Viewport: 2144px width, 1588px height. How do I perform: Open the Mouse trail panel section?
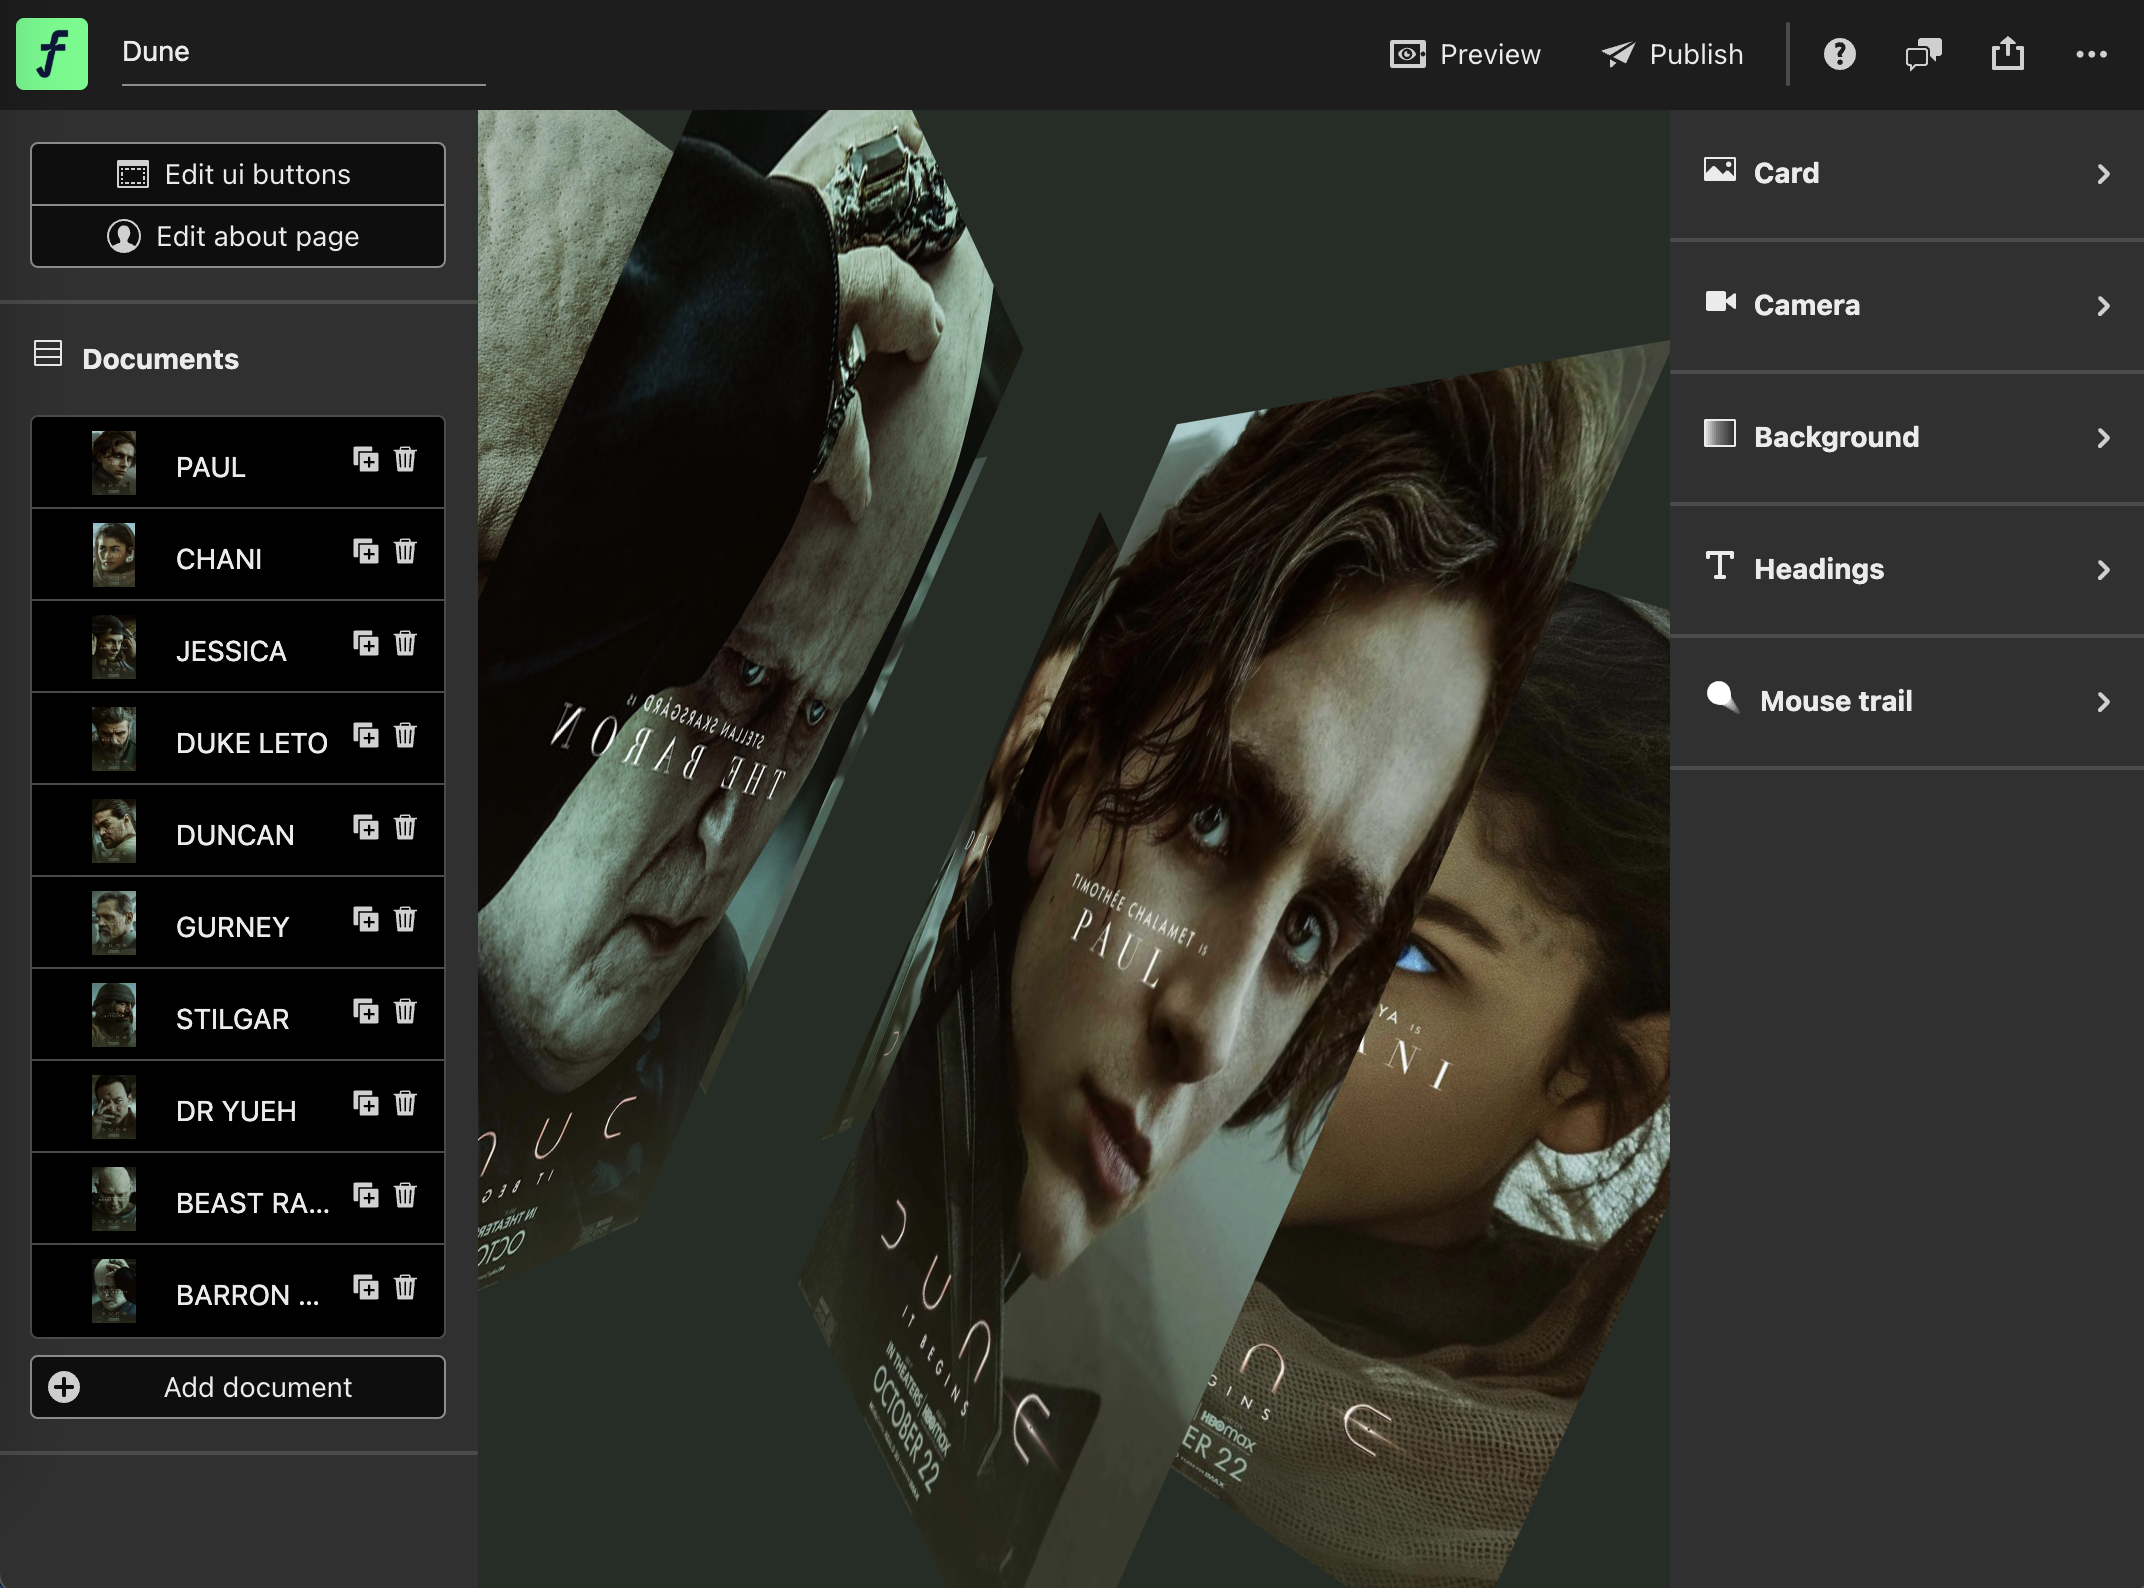pos(1907,702)
